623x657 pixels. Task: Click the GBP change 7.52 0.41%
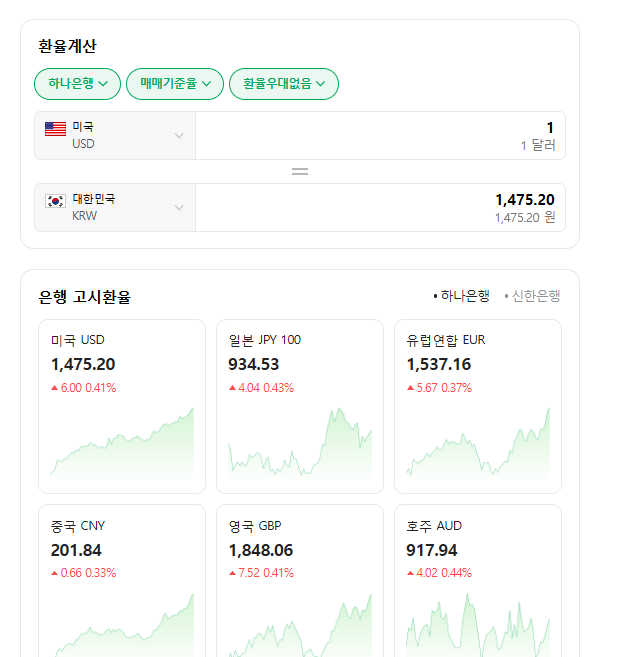(x=261, y=573)
